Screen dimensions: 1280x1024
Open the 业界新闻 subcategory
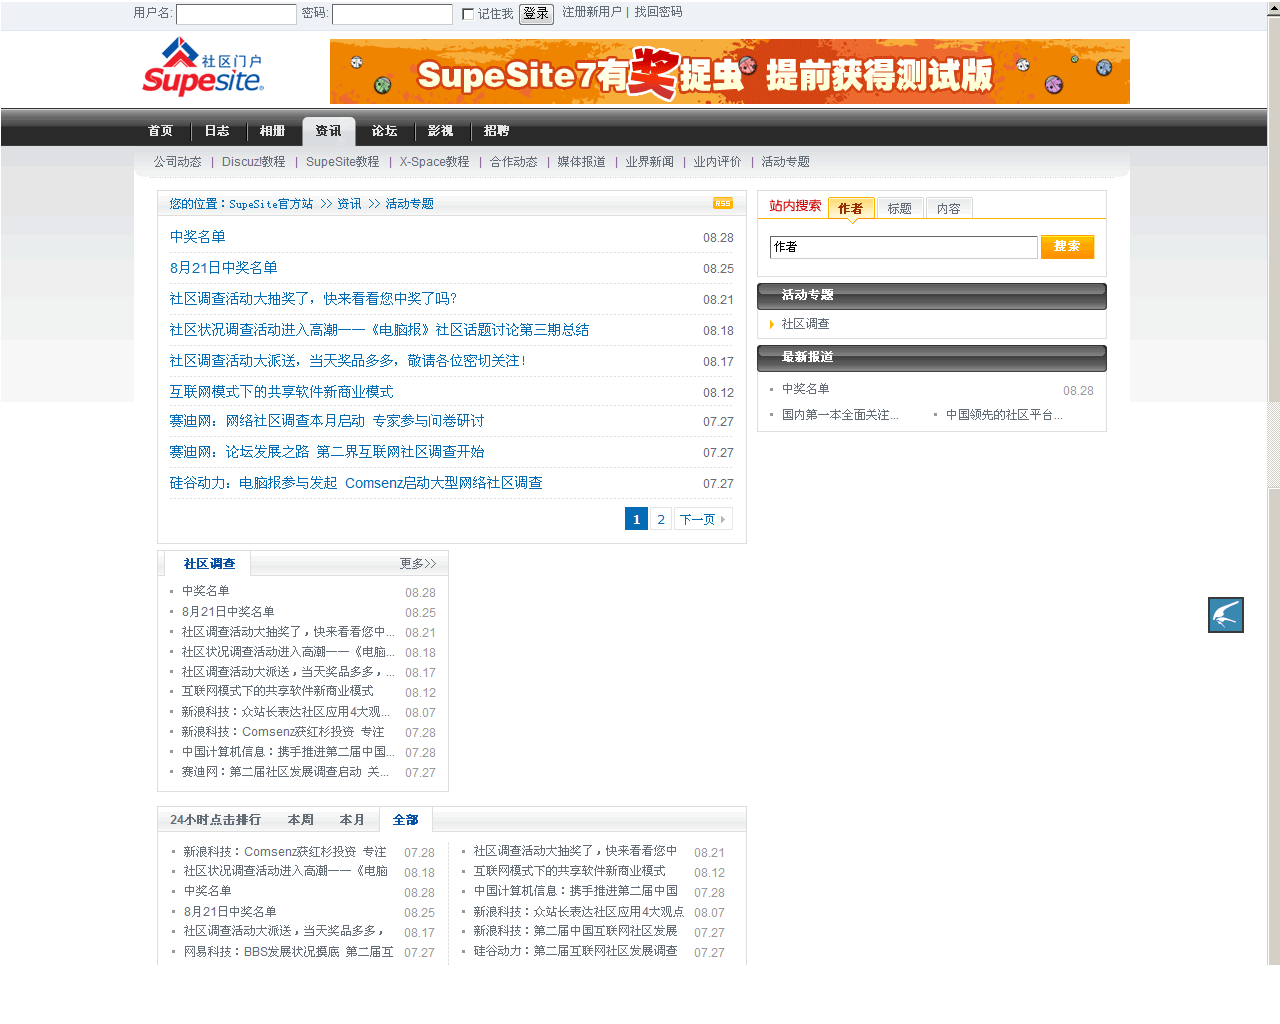[x=650, y=162]
